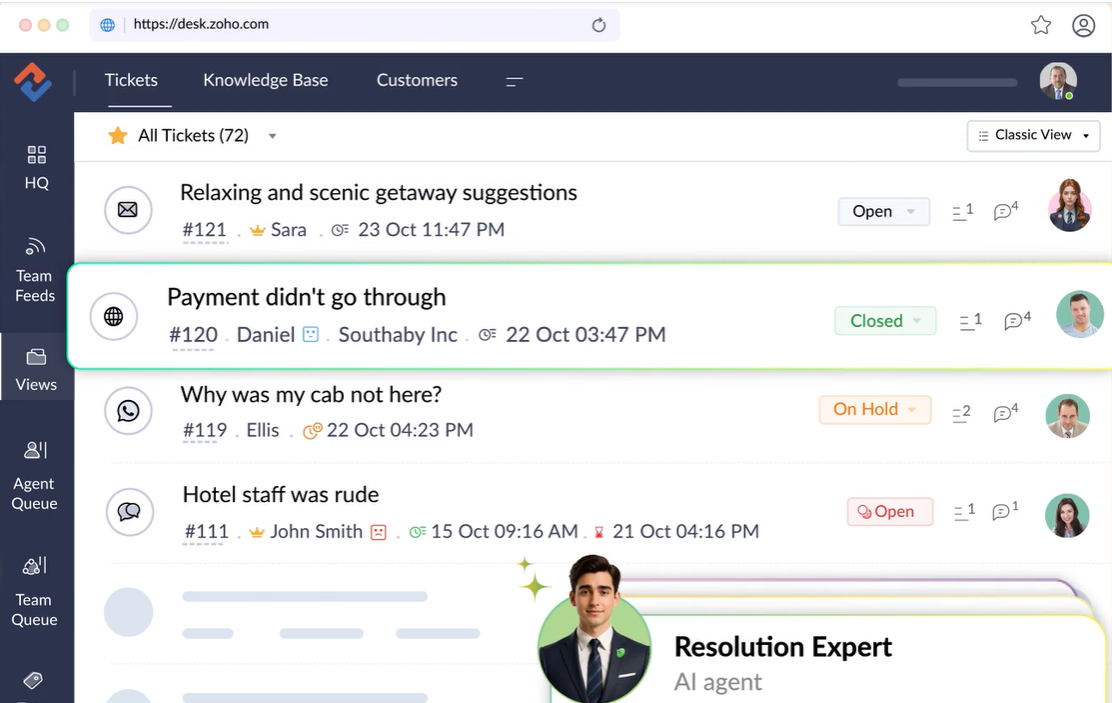Open the Agent Queue
Viewport: 1112px width, 703px height.
[x=36, y=476]
